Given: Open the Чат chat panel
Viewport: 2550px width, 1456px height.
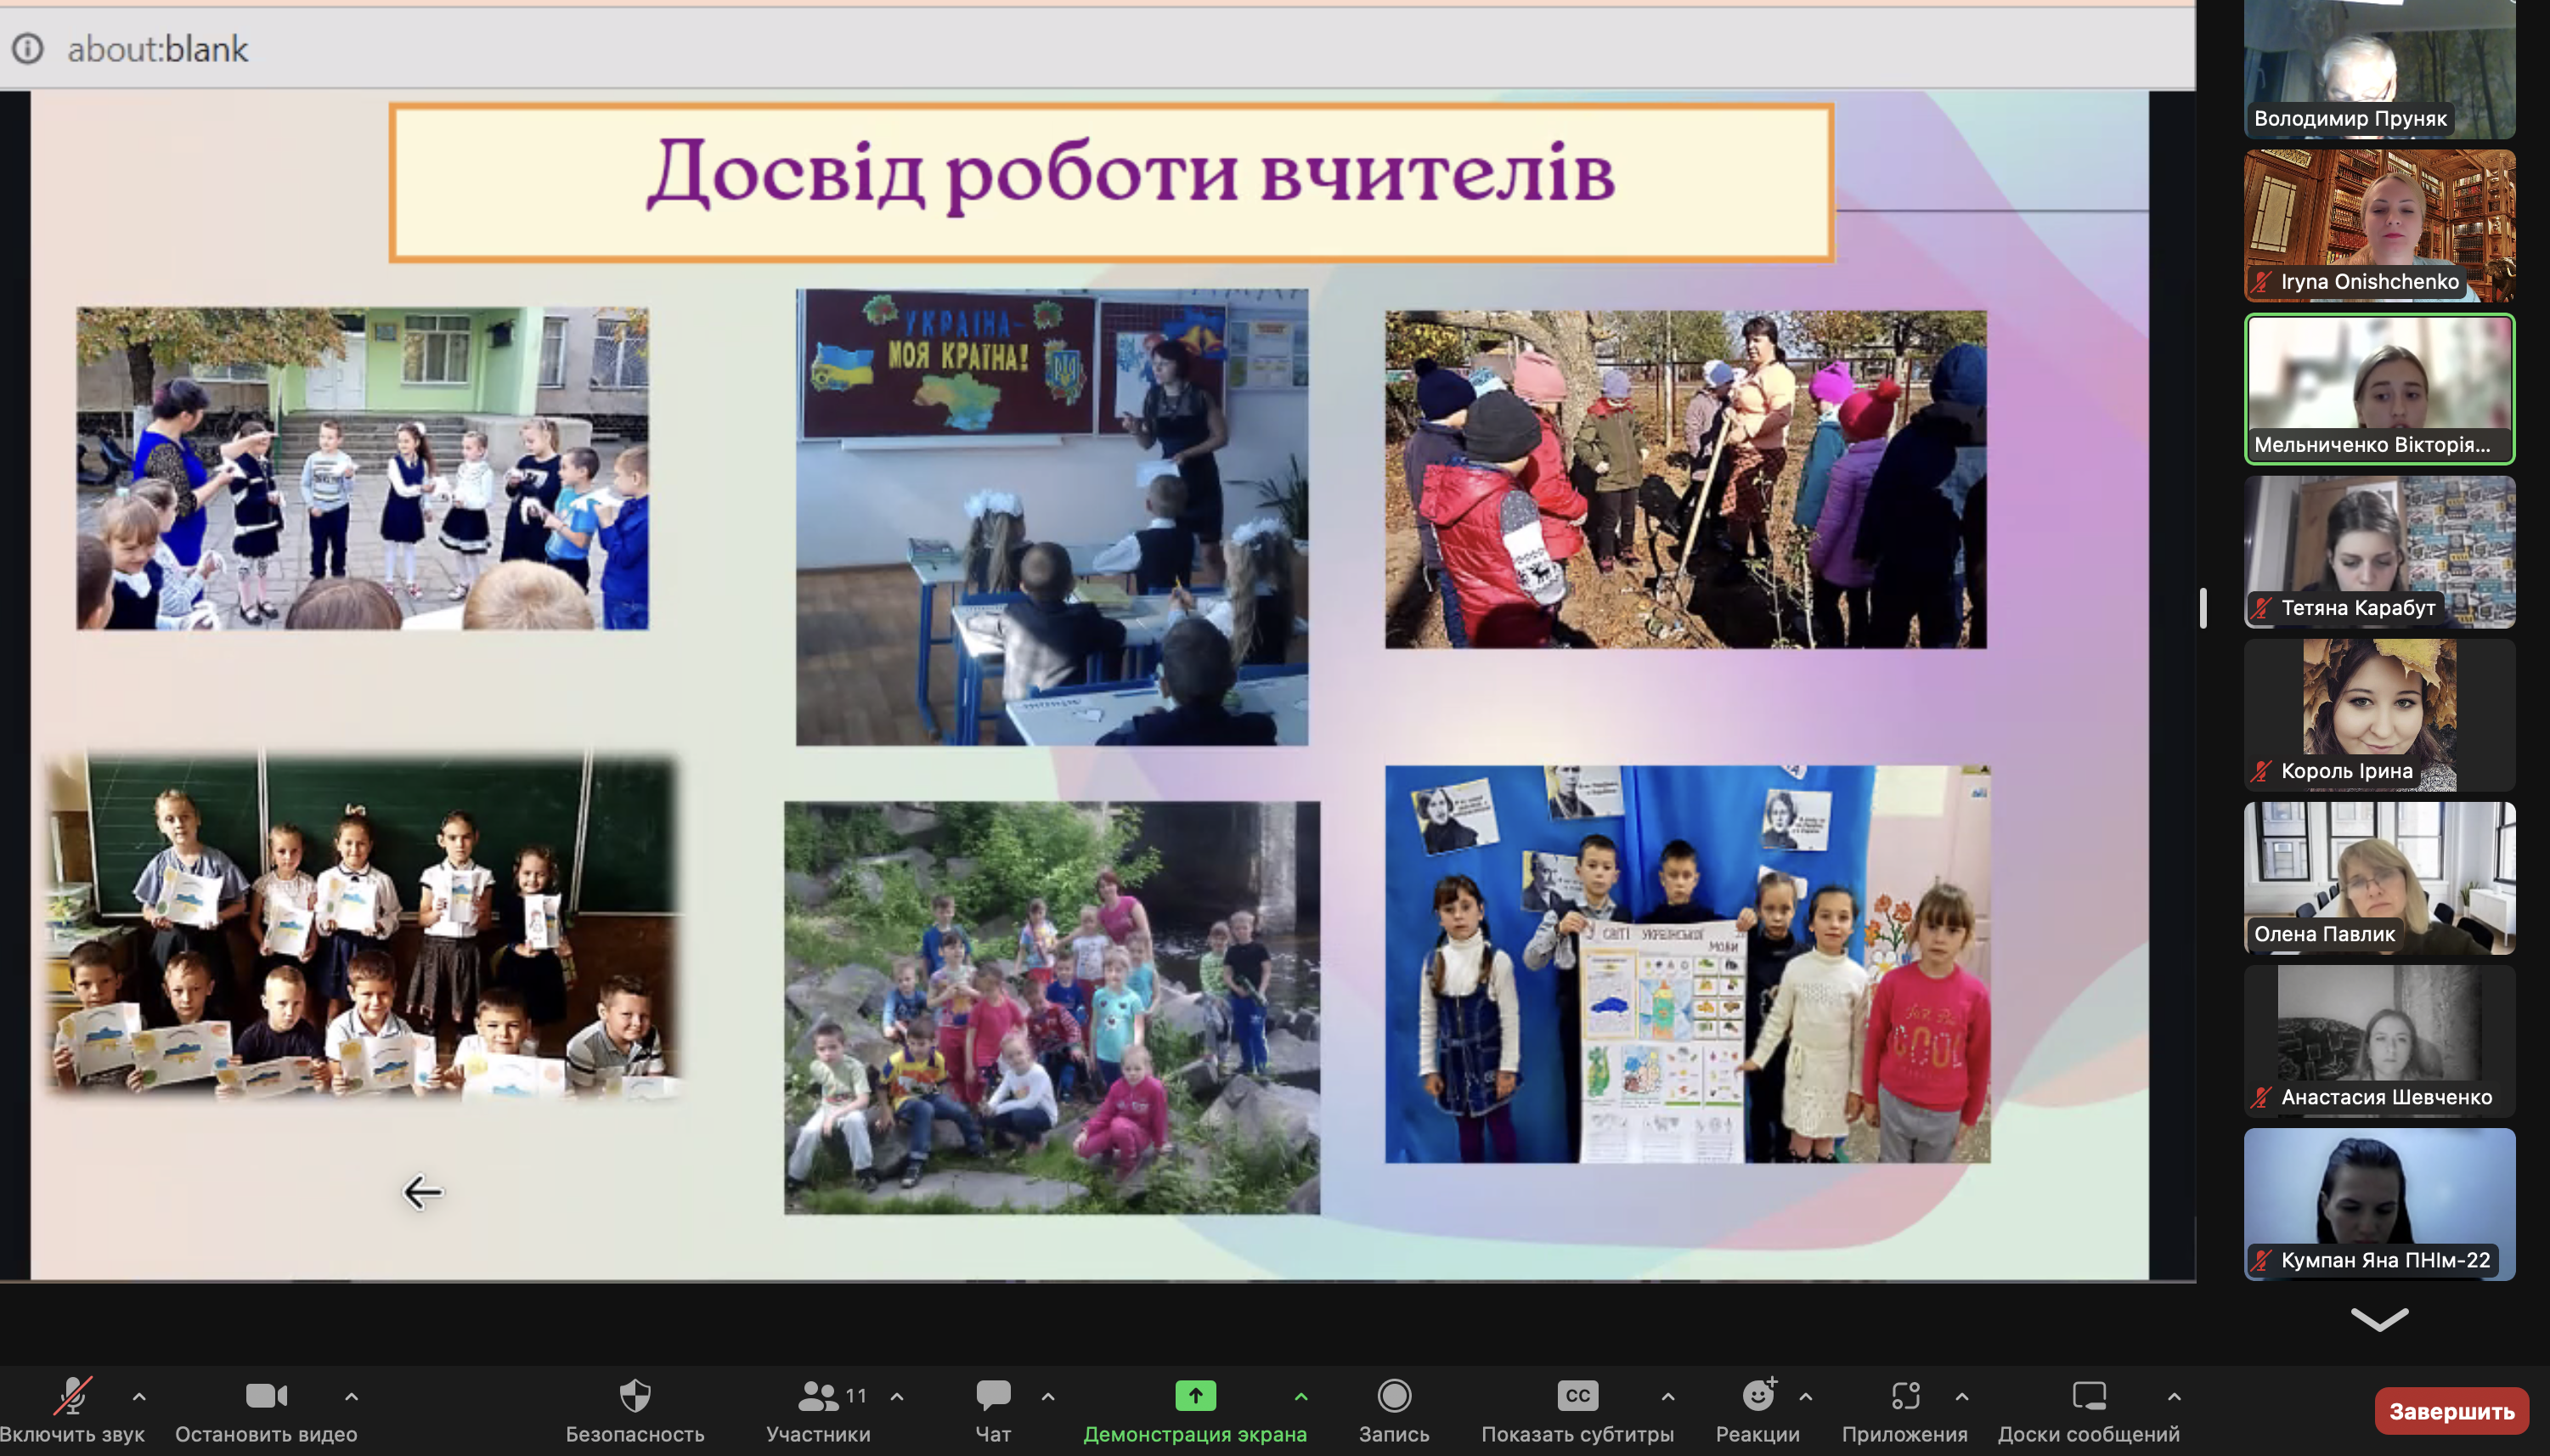Looking at the screenshot, I should click(993, 1409).
